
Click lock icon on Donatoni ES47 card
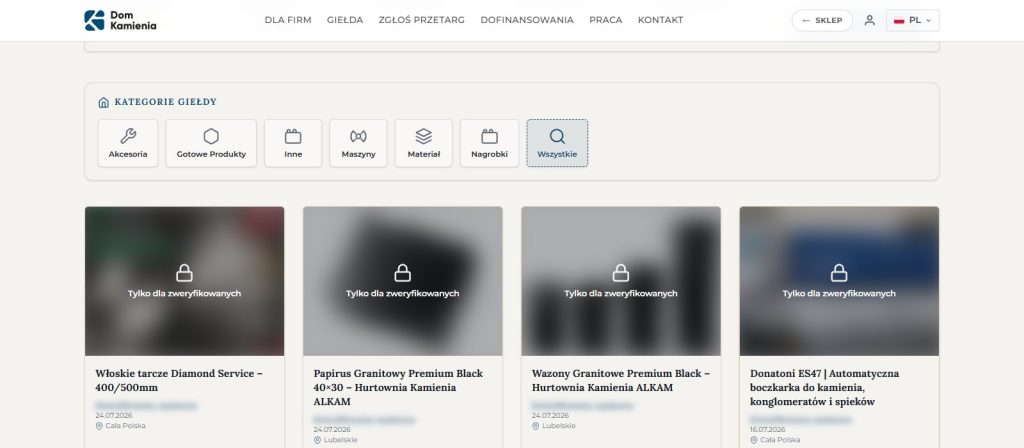click(839, 273)
